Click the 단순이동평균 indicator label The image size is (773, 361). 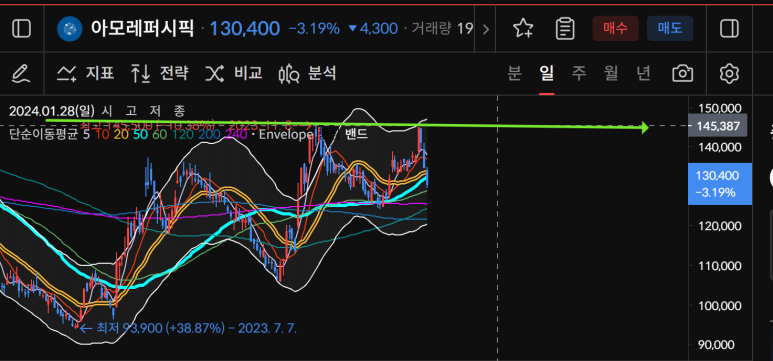pyautogui.click(x=43, y=134)
